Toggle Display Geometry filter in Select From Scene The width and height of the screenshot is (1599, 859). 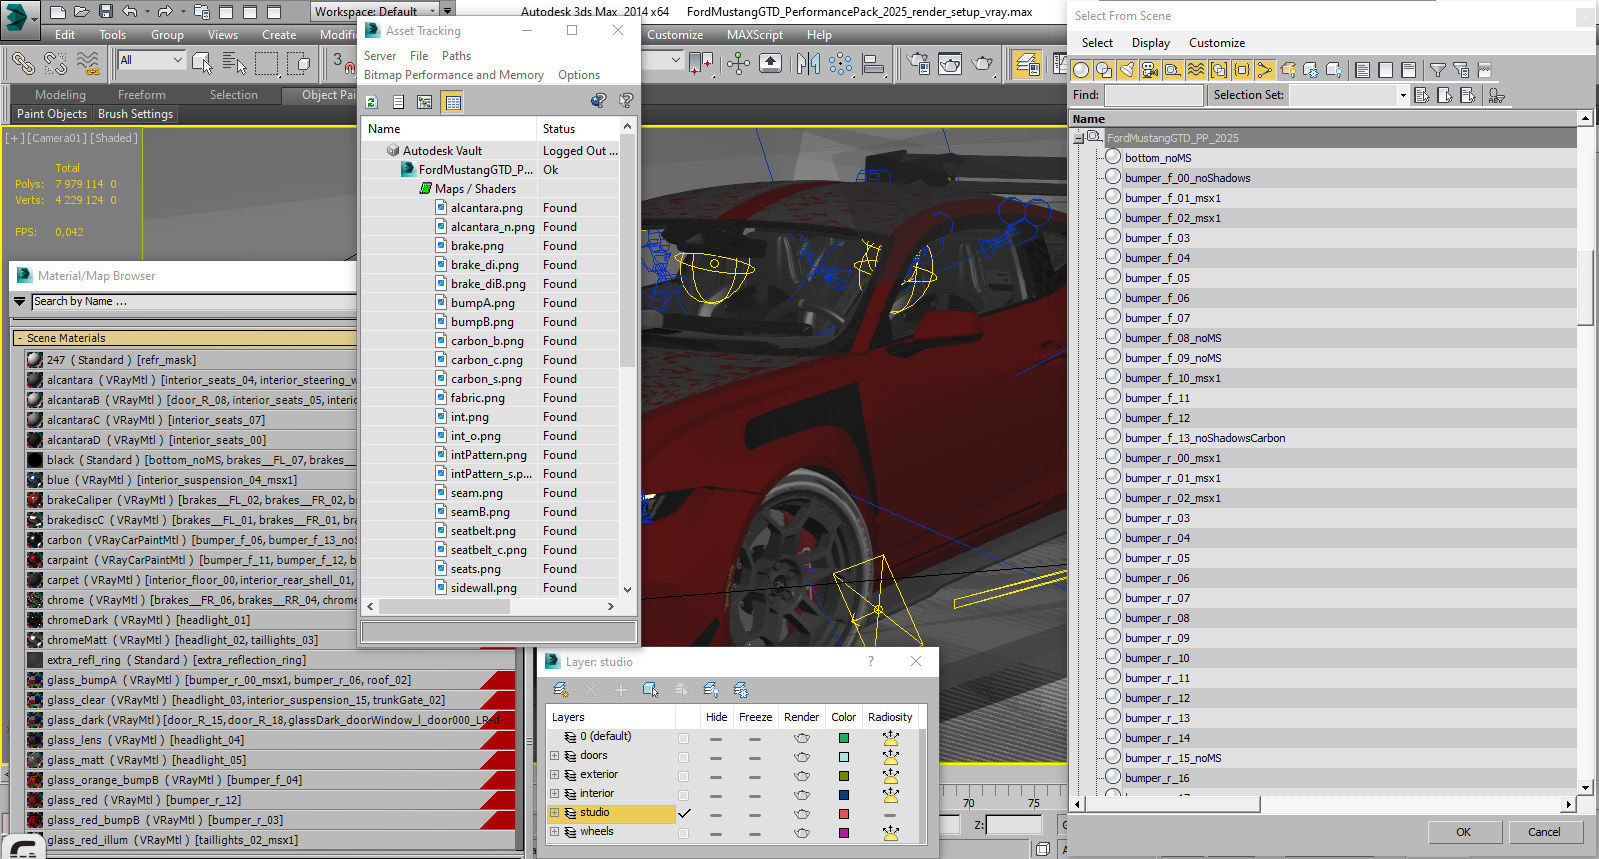(x=1081, y=70)
